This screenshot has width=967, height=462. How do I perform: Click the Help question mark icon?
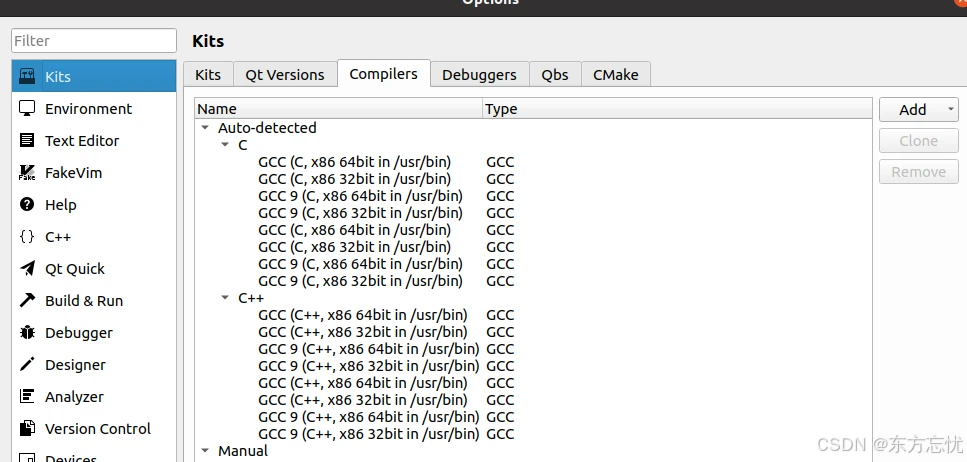tap(27, 205)
